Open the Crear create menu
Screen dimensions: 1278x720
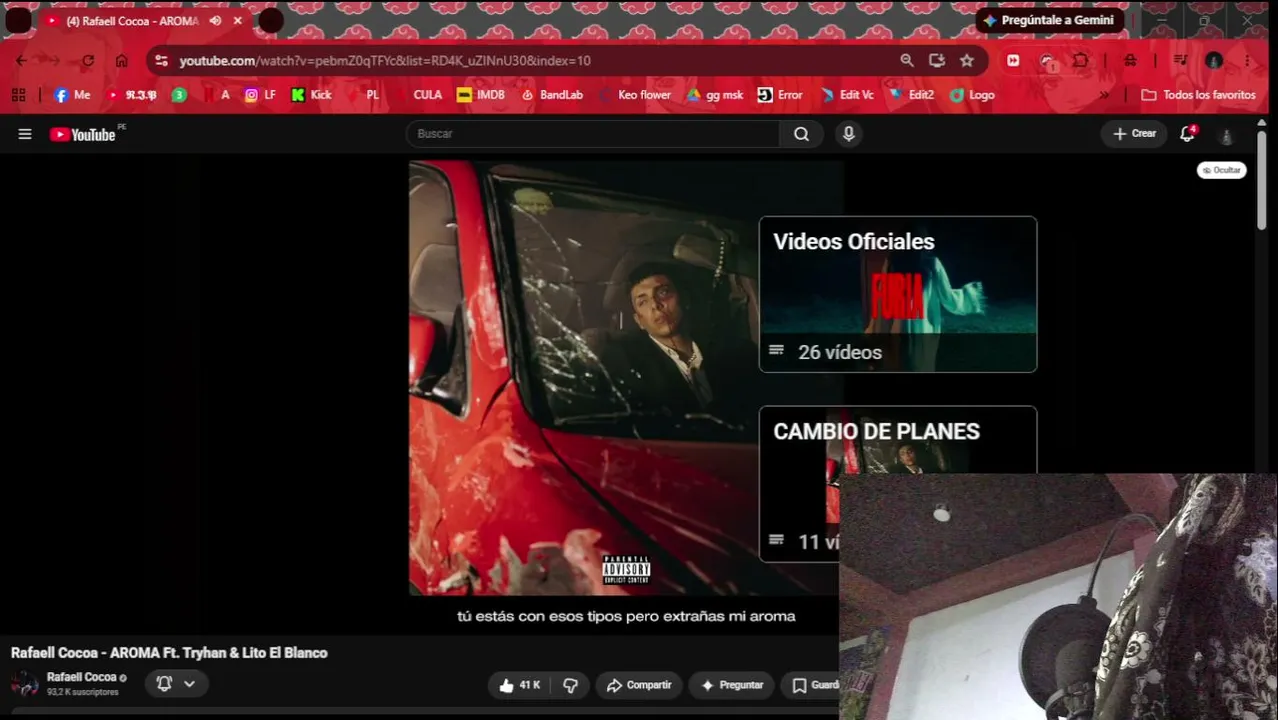pos(1134,134)
